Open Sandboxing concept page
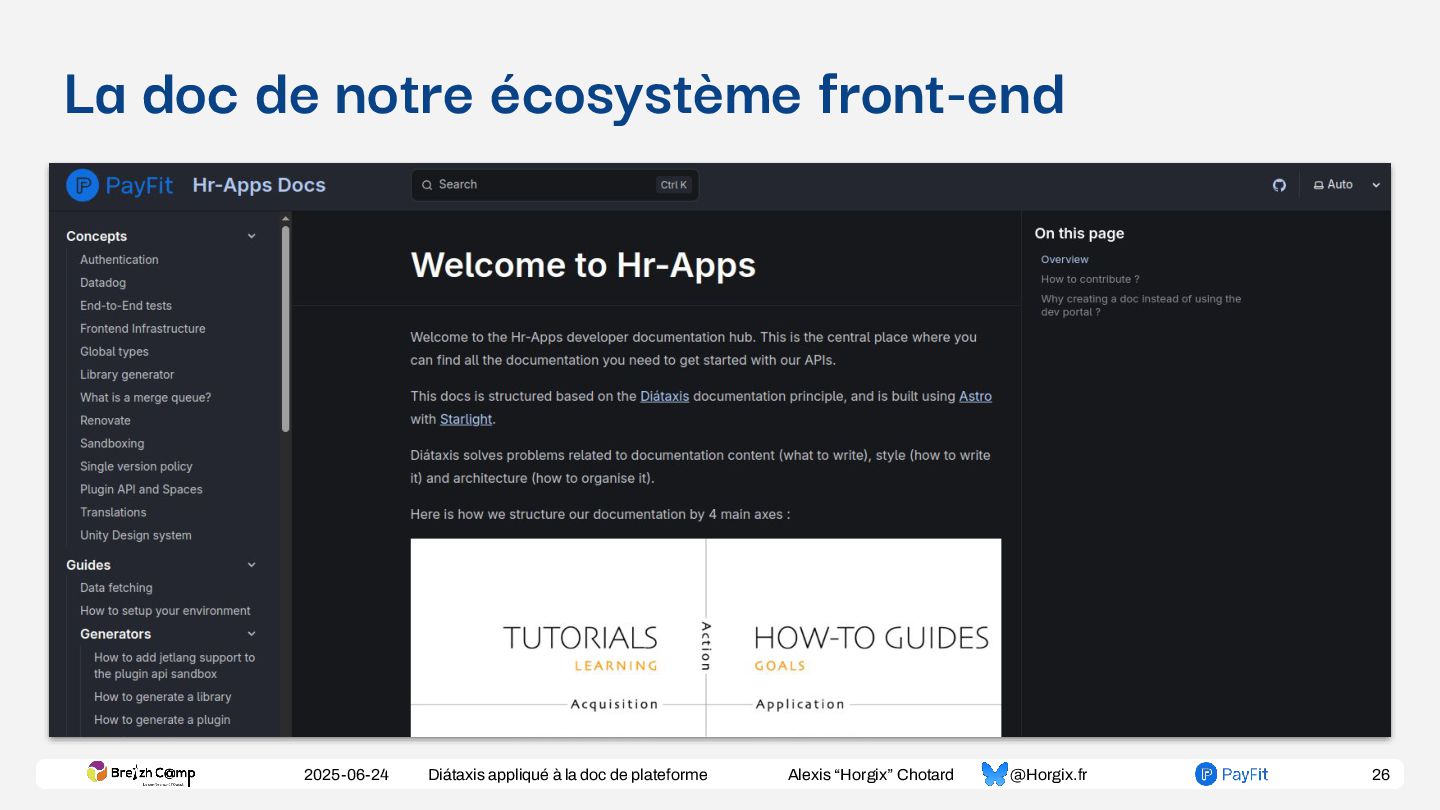Screen dimensions: 1440x810 coord(112,444)
